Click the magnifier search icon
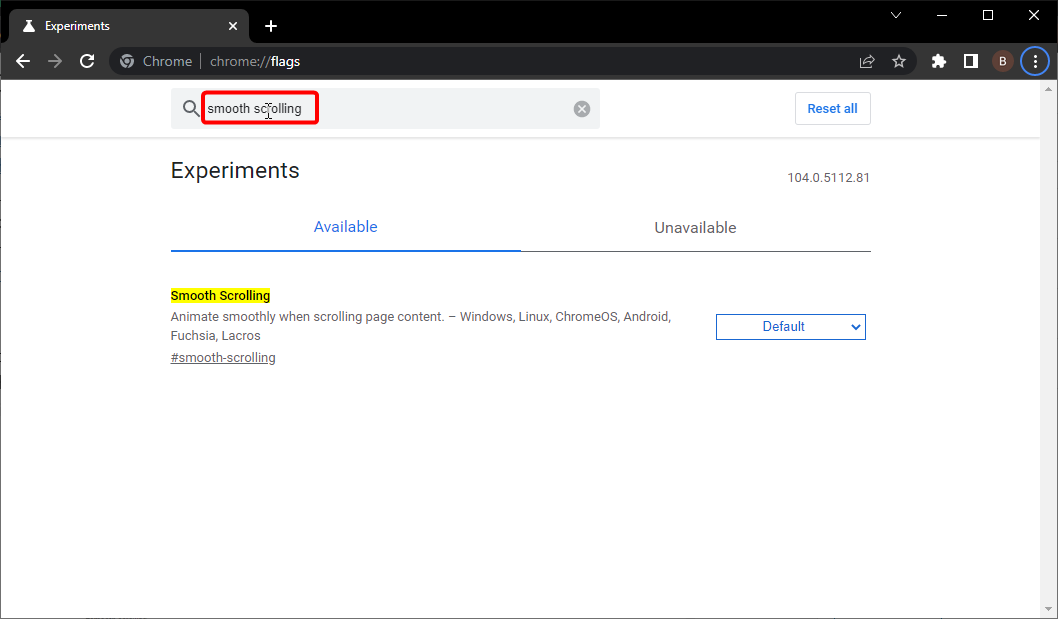 click(191, 109)
